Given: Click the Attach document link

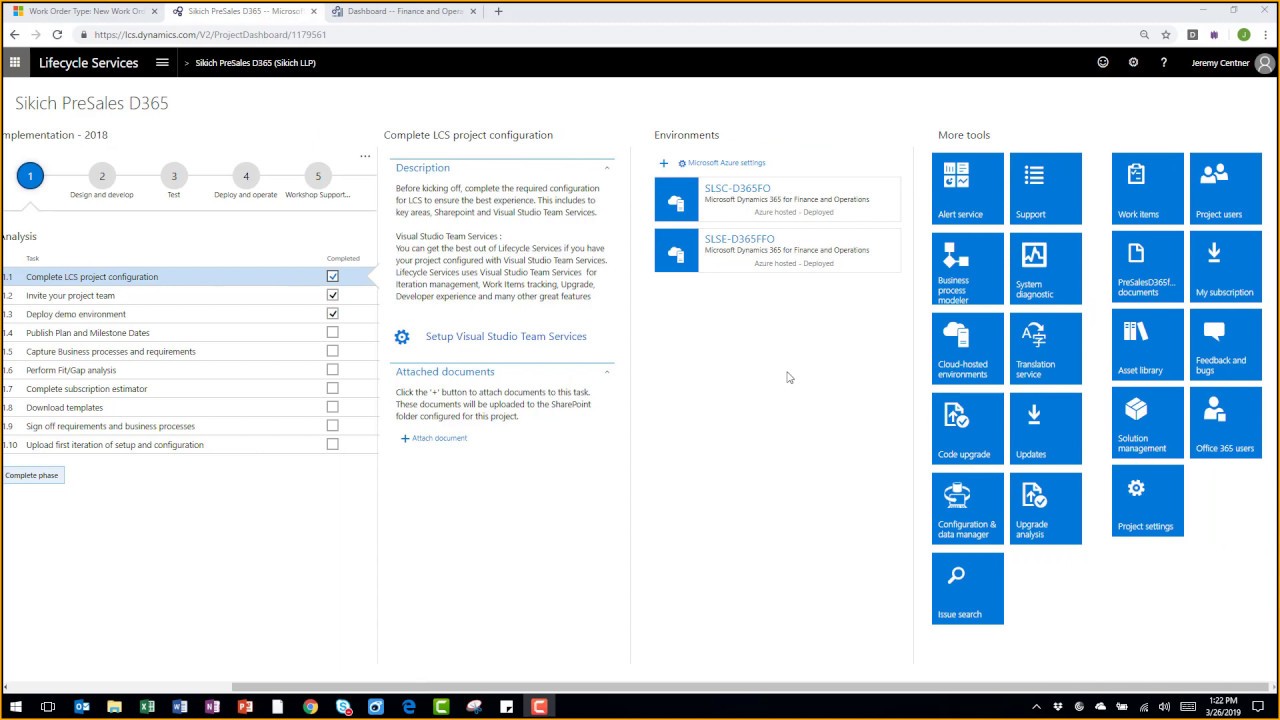Looking at the screenshot, I should pos(434,438).
